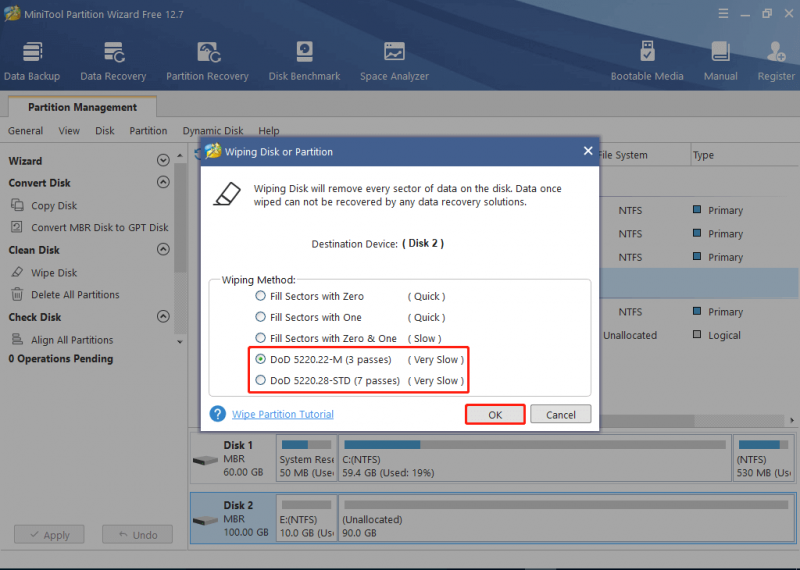Open the Data Backup tool
The width and height of the screenshot is (800, 570).
click(32, 61)
